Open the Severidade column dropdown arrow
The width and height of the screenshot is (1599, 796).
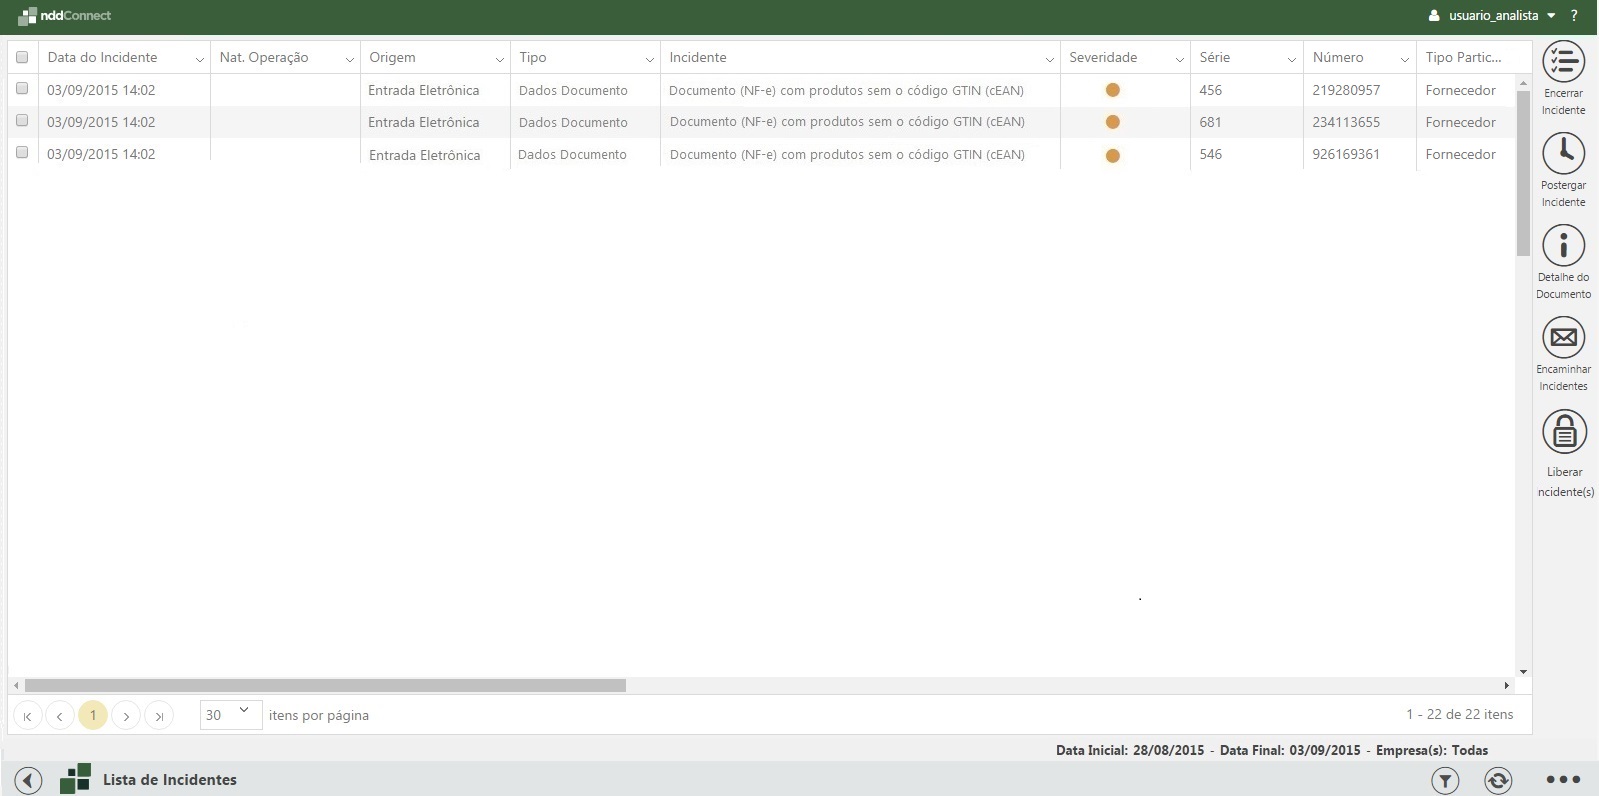[1179, 59]
